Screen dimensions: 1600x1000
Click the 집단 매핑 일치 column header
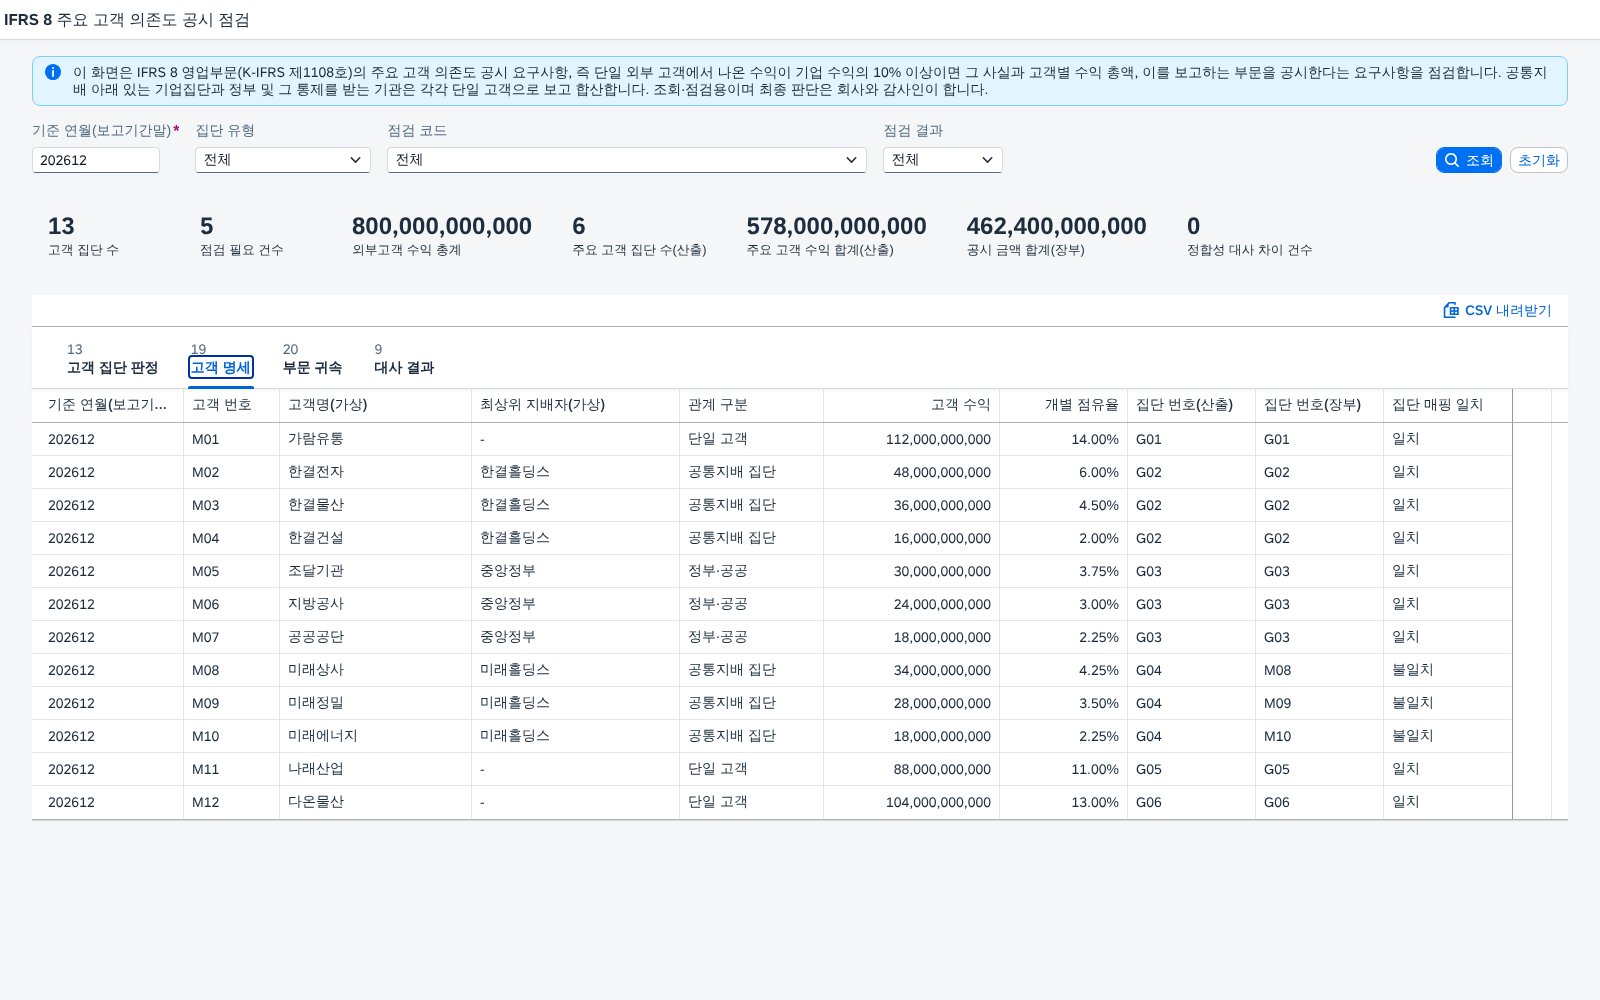point(1447,405)
